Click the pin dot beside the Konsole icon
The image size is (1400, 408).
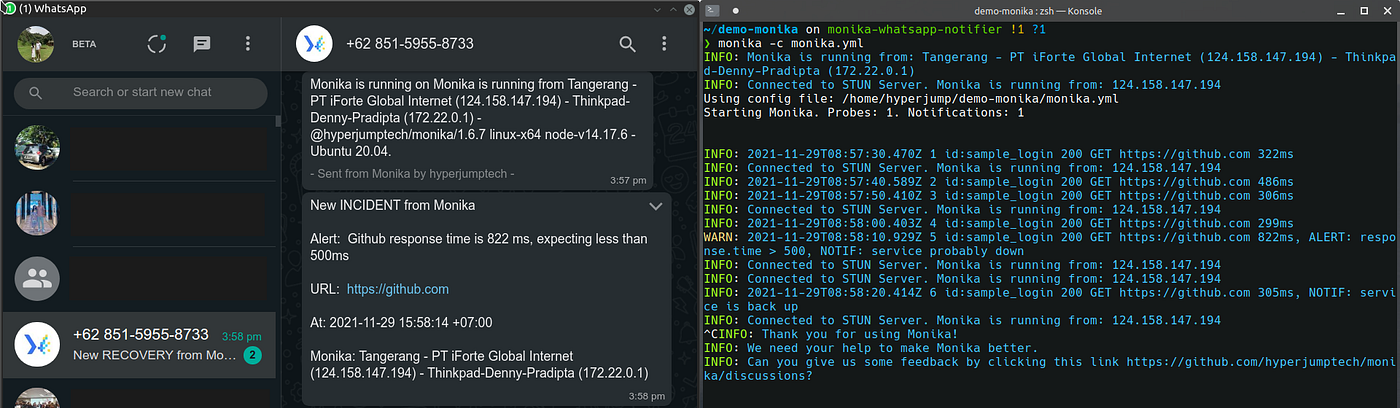pyautogui.click(x=736, y=10)
